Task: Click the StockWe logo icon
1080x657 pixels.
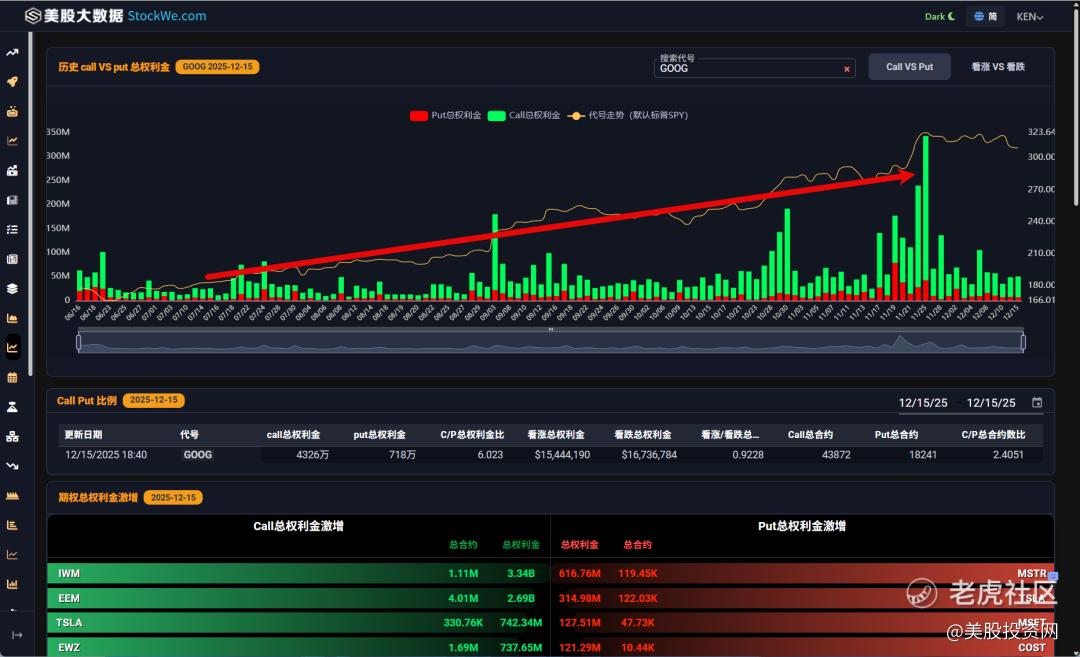Action: pyautogui.click(x=32, y=16)
